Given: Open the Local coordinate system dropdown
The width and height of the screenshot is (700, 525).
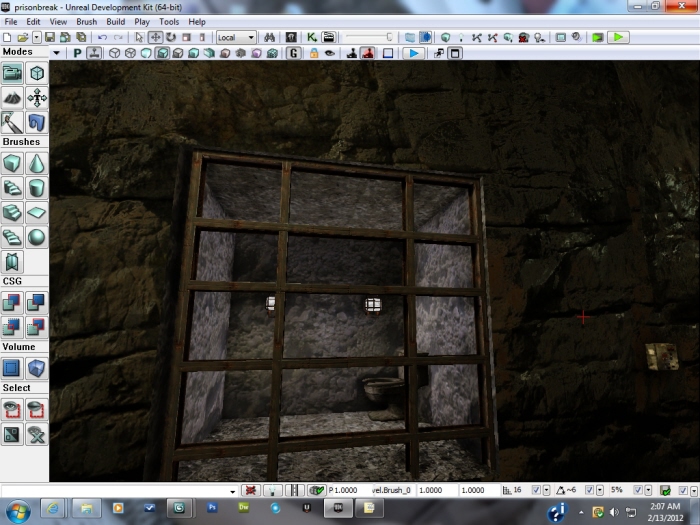Looking at the screenshot, I should [x=236, y=37].
